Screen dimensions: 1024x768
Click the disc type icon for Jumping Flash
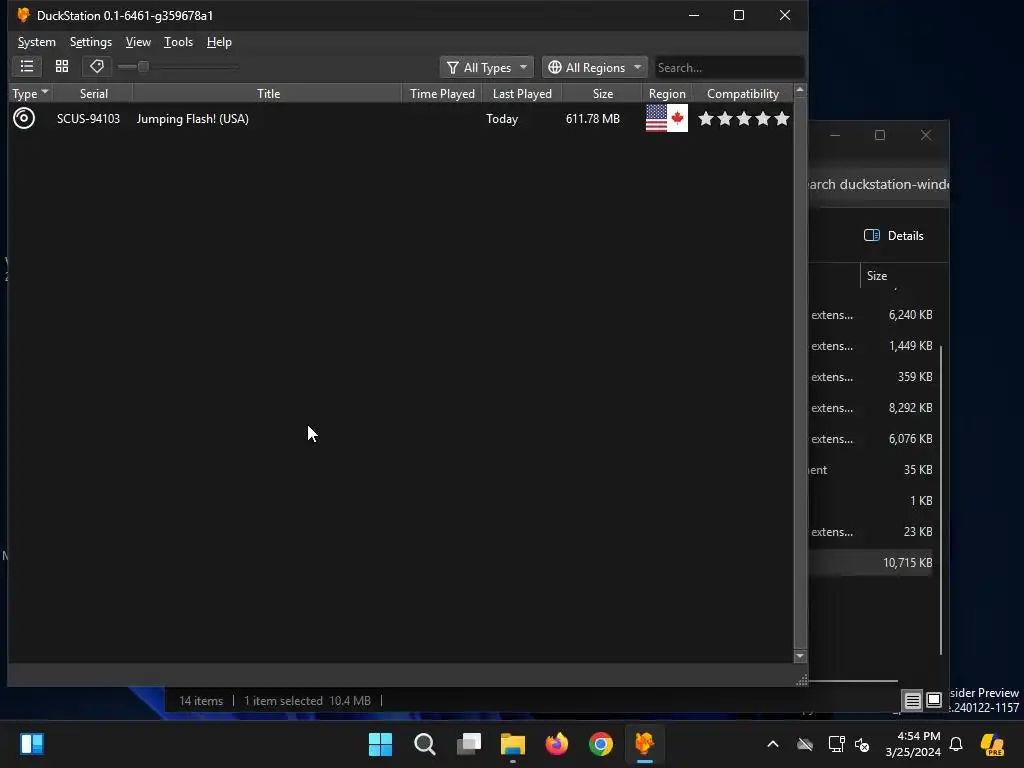click(x=24, y=118)
